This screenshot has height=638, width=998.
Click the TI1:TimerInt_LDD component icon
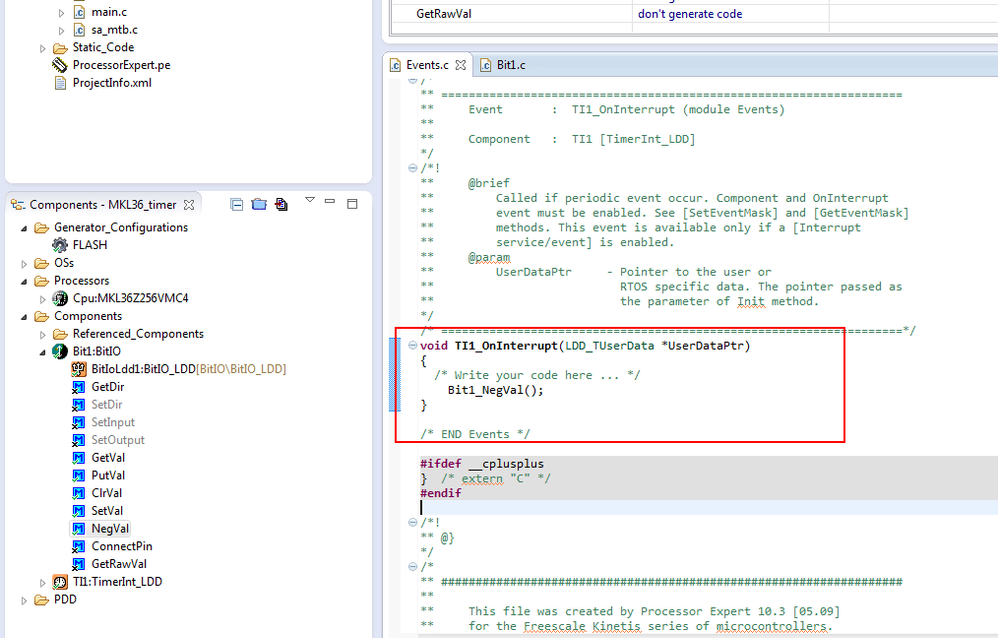[60, 582]
